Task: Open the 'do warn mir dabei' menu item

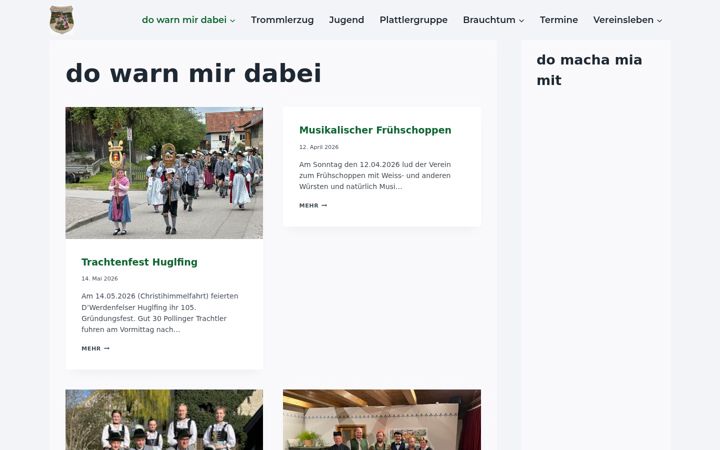Action: (x=184, y=20)
